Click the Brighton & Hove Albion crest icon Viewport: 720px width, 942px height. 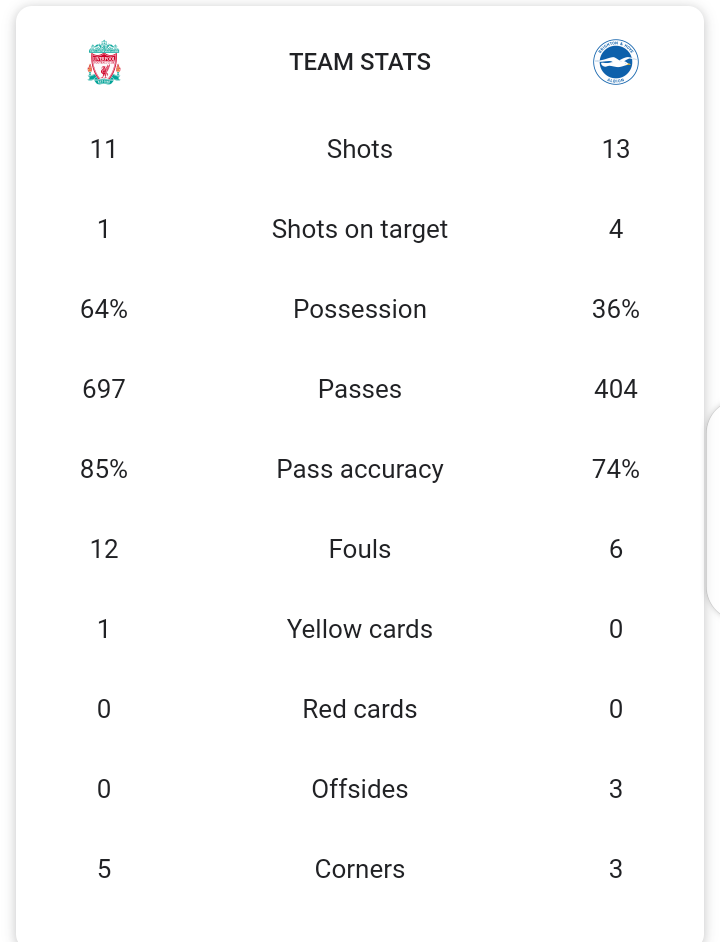click(615, 62)
